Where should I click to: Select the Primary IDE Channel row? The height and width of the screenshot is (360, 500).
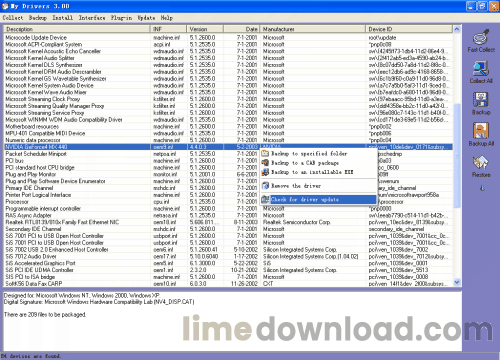click(228, 188)
